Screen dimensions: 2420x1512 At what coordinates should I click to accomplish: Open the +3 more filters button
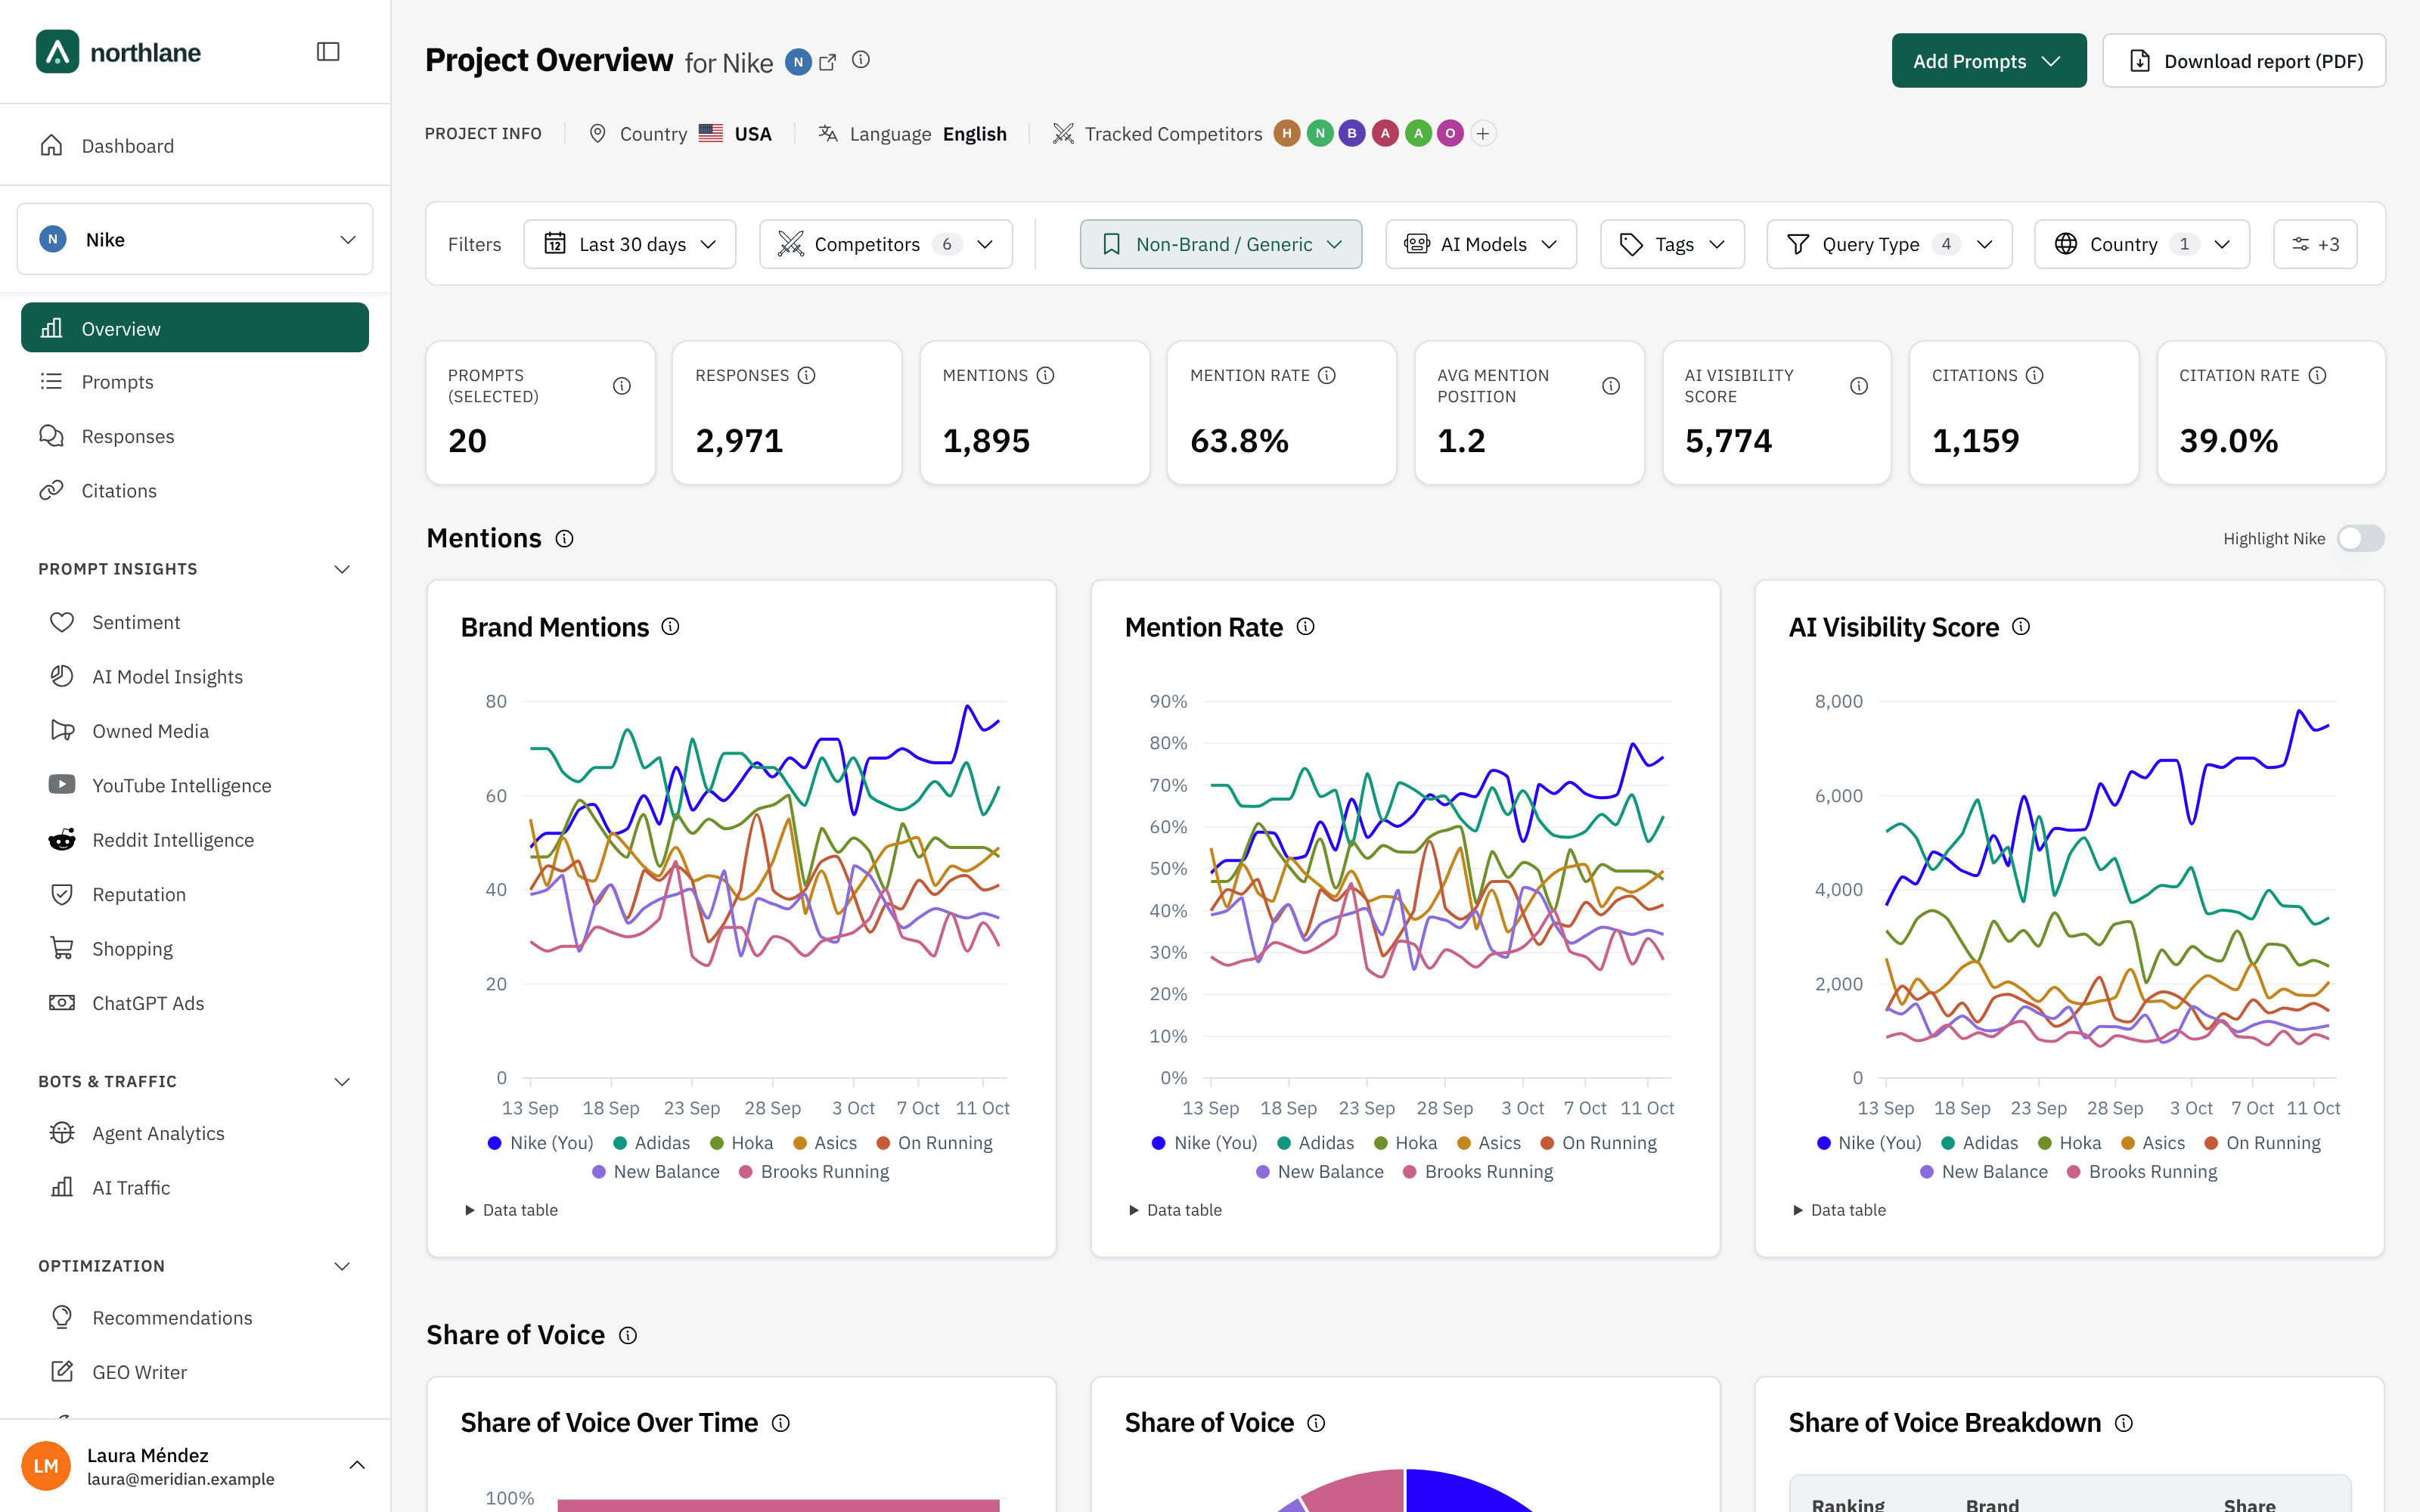click(x=2315, y=244)
